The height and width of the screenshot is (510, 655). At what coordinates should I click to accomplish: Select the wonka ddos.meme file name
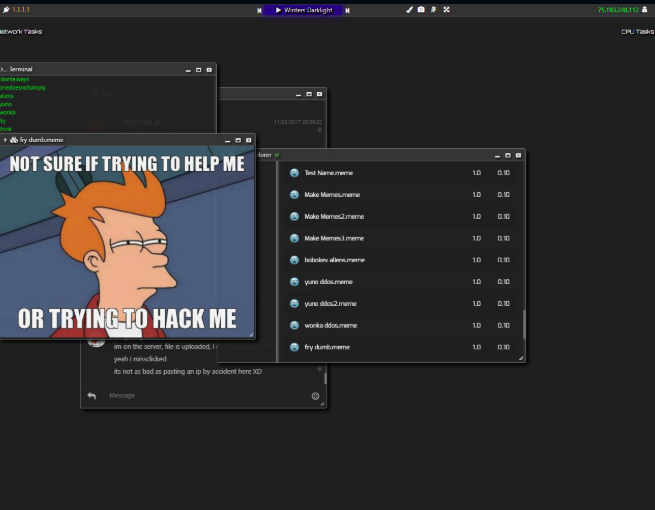pos(330,325)
